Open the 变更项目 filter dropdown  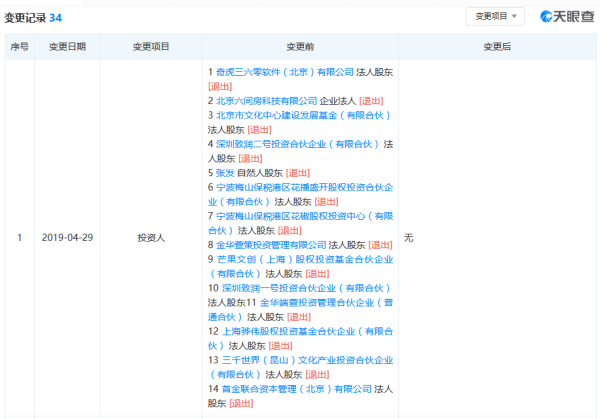point(495,16)
